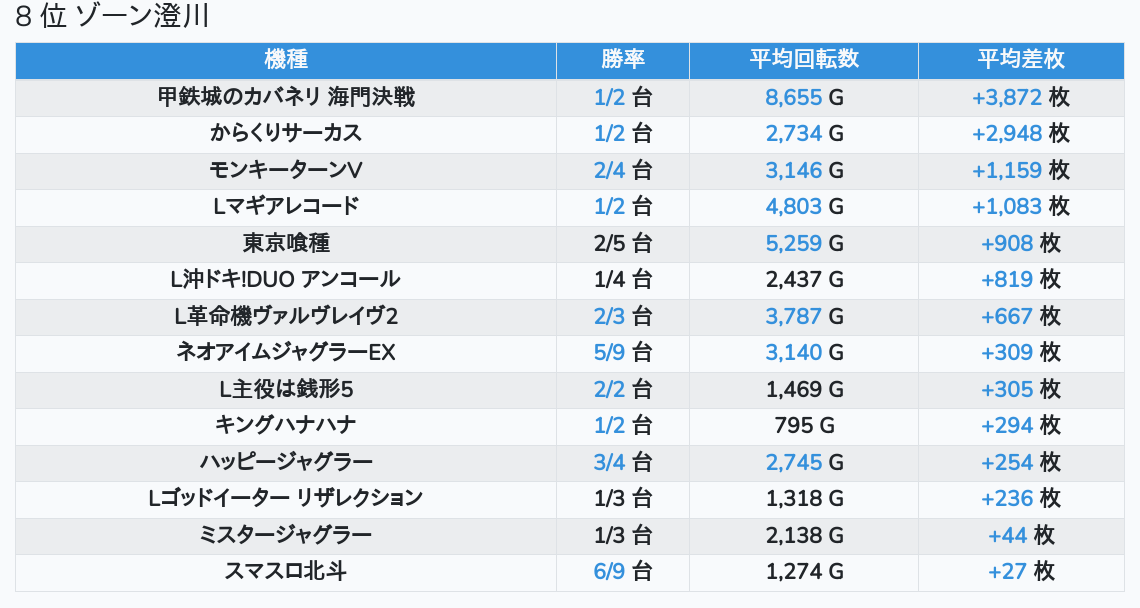The image size is (1140, 608).
Task: Click the Lマギアレコード machine name
Action: [286, 206]
